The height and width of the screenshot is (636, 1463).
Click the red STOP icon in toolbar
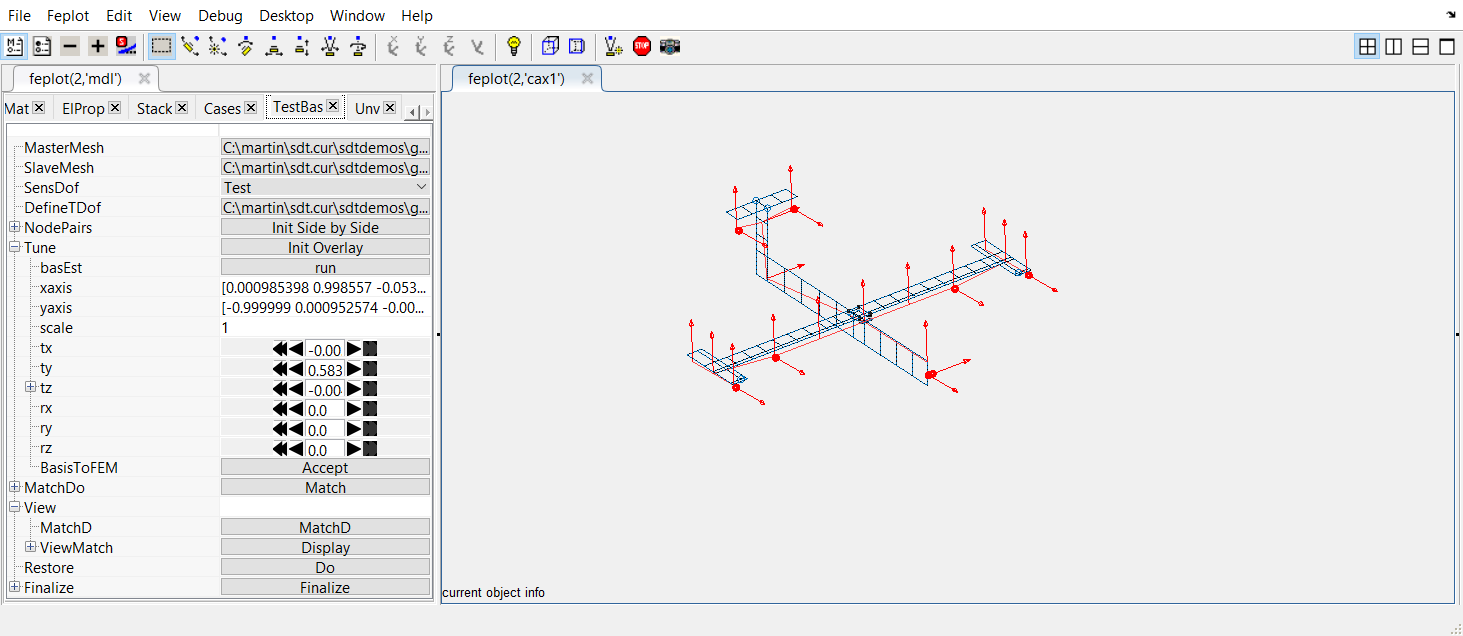tap(642, 46)
